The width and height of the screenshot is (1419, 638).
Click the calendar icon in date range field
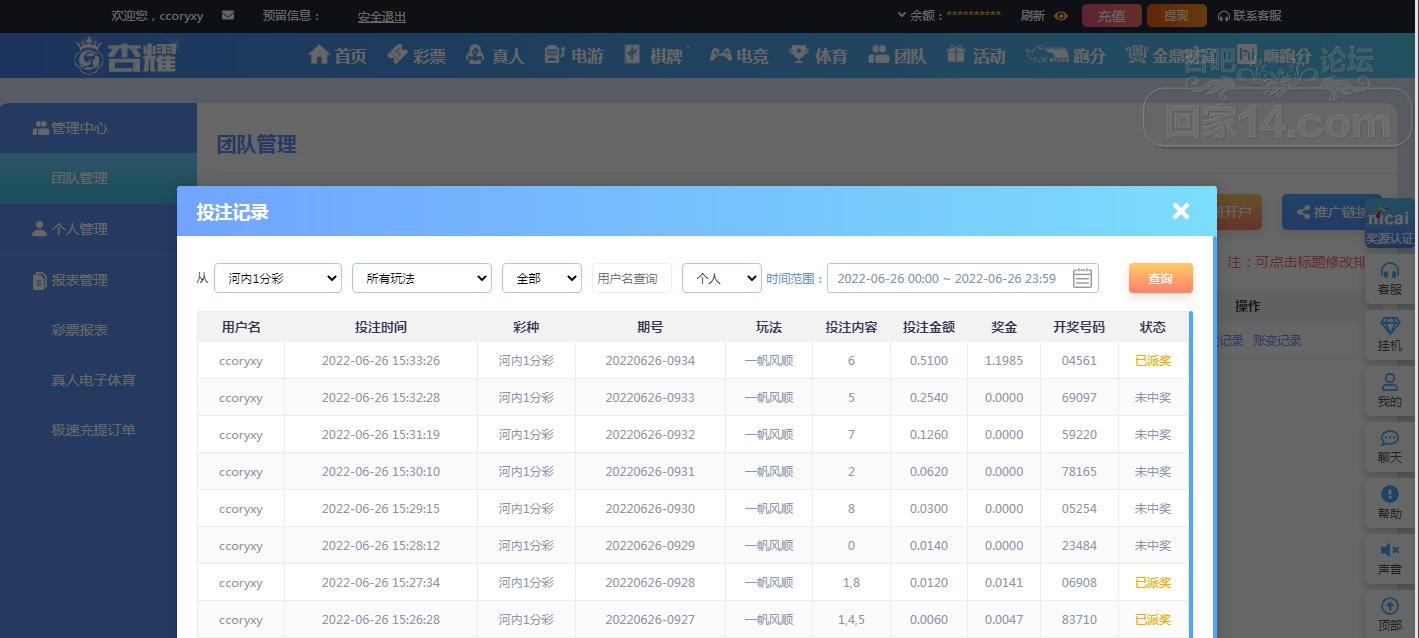1081,278
